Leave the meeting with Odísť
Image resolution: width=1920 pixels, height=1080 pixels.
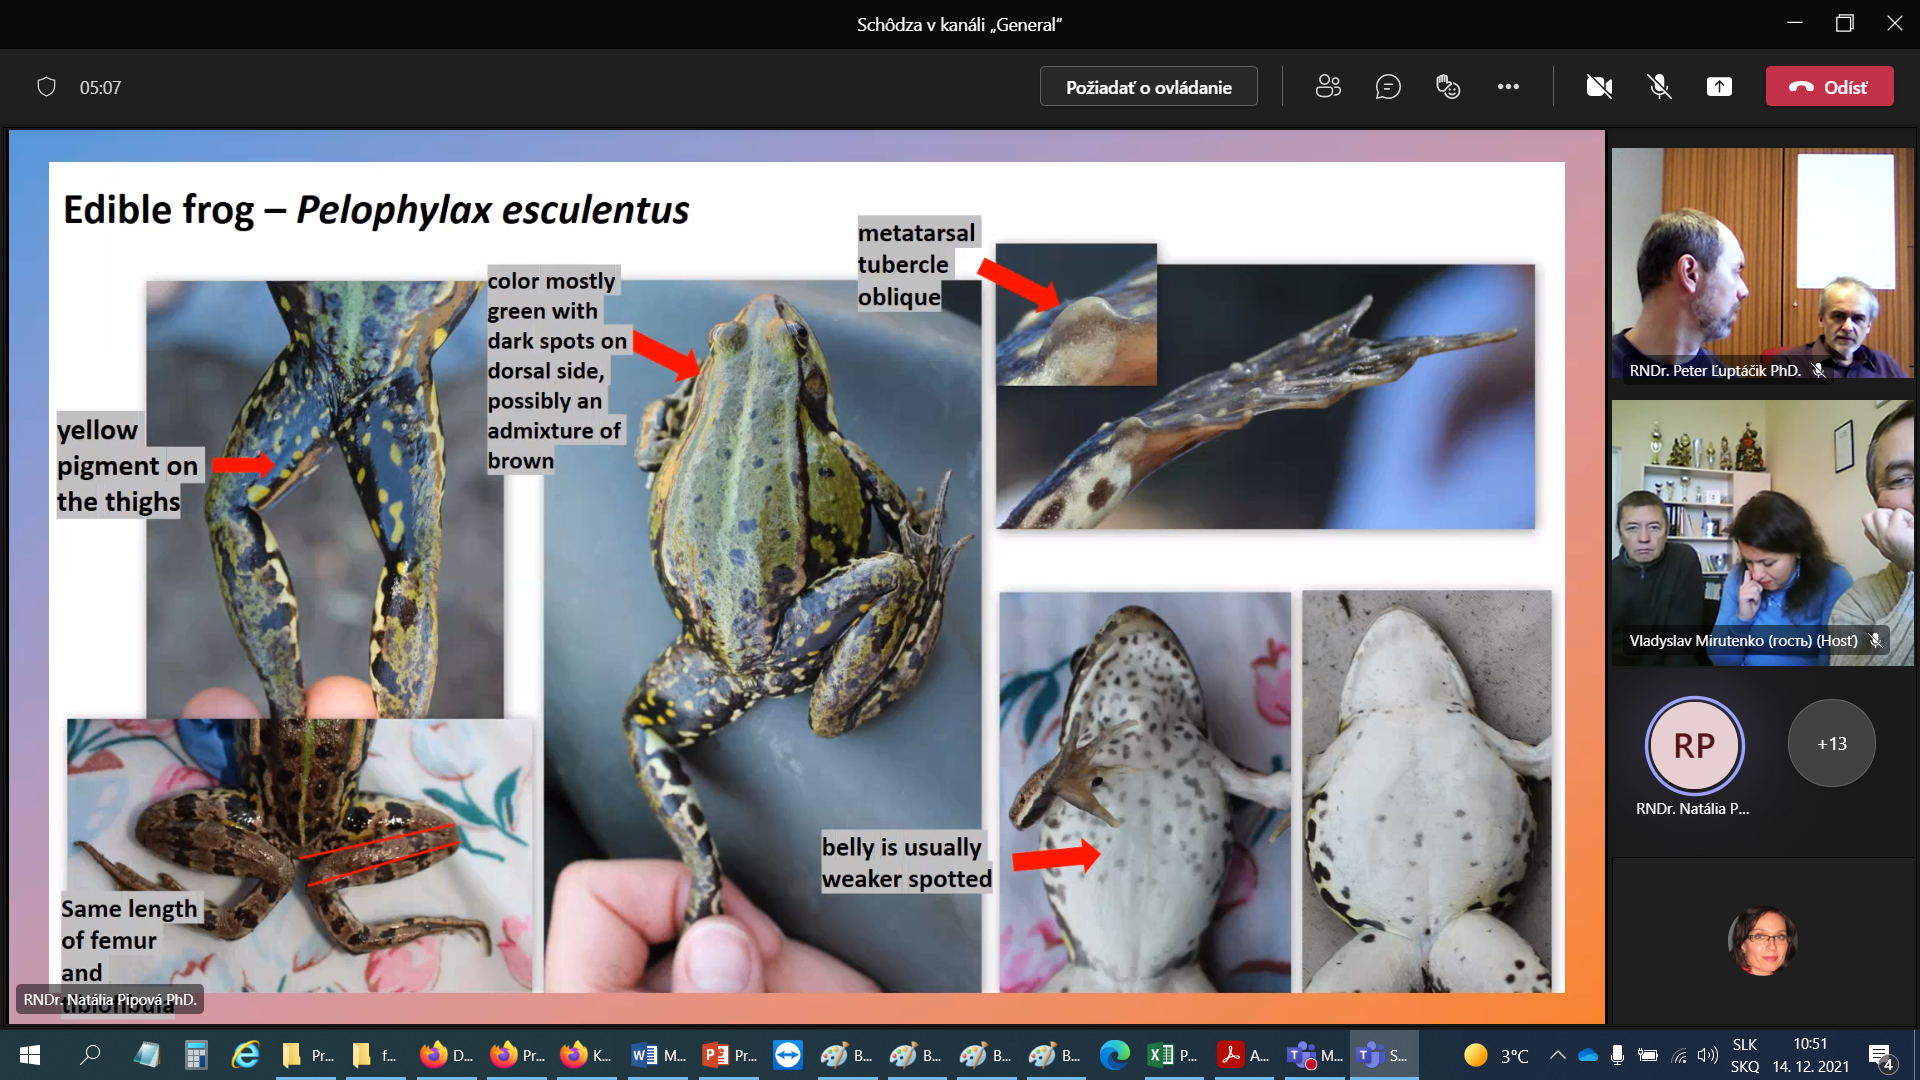point(1829,87)
